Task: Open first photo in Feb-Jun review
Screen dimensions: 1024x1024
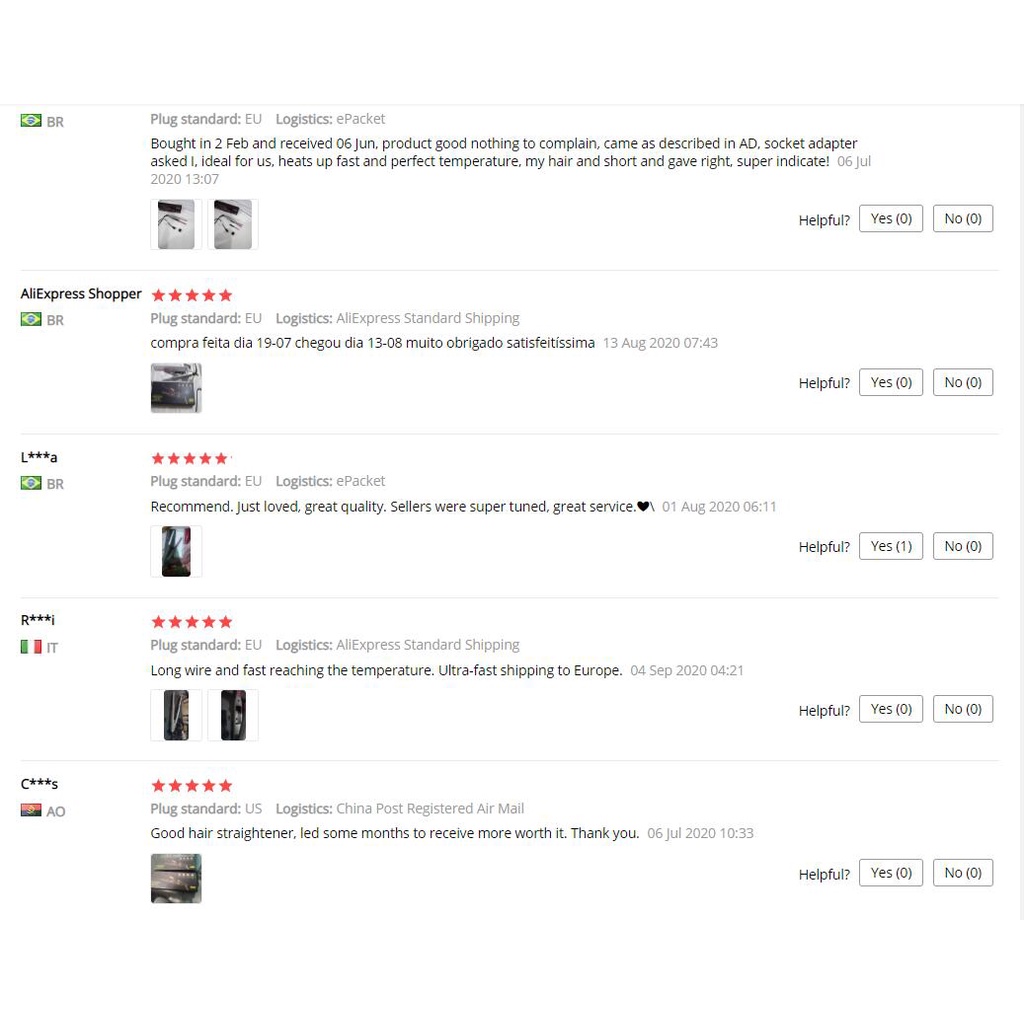Action: point(176,224)
